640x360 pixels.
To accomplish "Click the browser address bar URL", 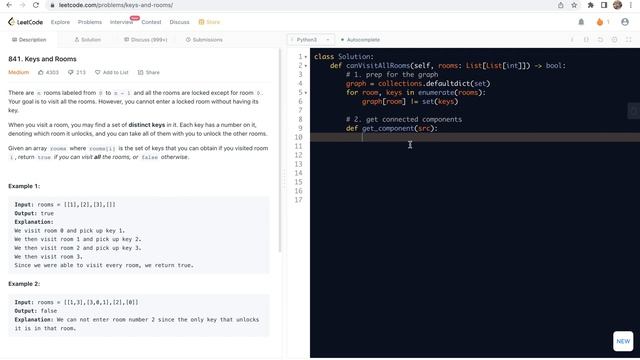I will (x=116, y=5).
